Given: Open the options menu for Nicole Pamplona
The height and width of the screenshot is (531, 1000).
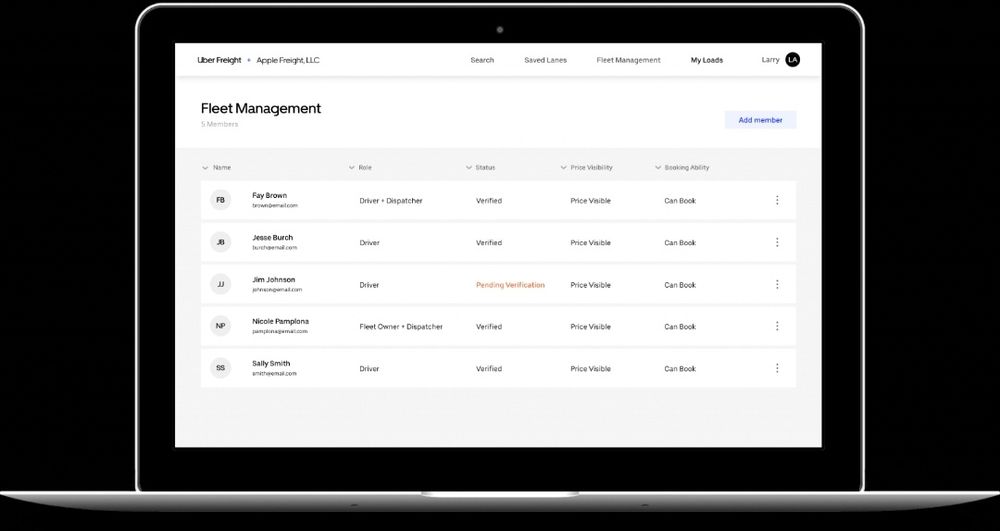Looking at the screenshot, I should (x=777, y=326).
